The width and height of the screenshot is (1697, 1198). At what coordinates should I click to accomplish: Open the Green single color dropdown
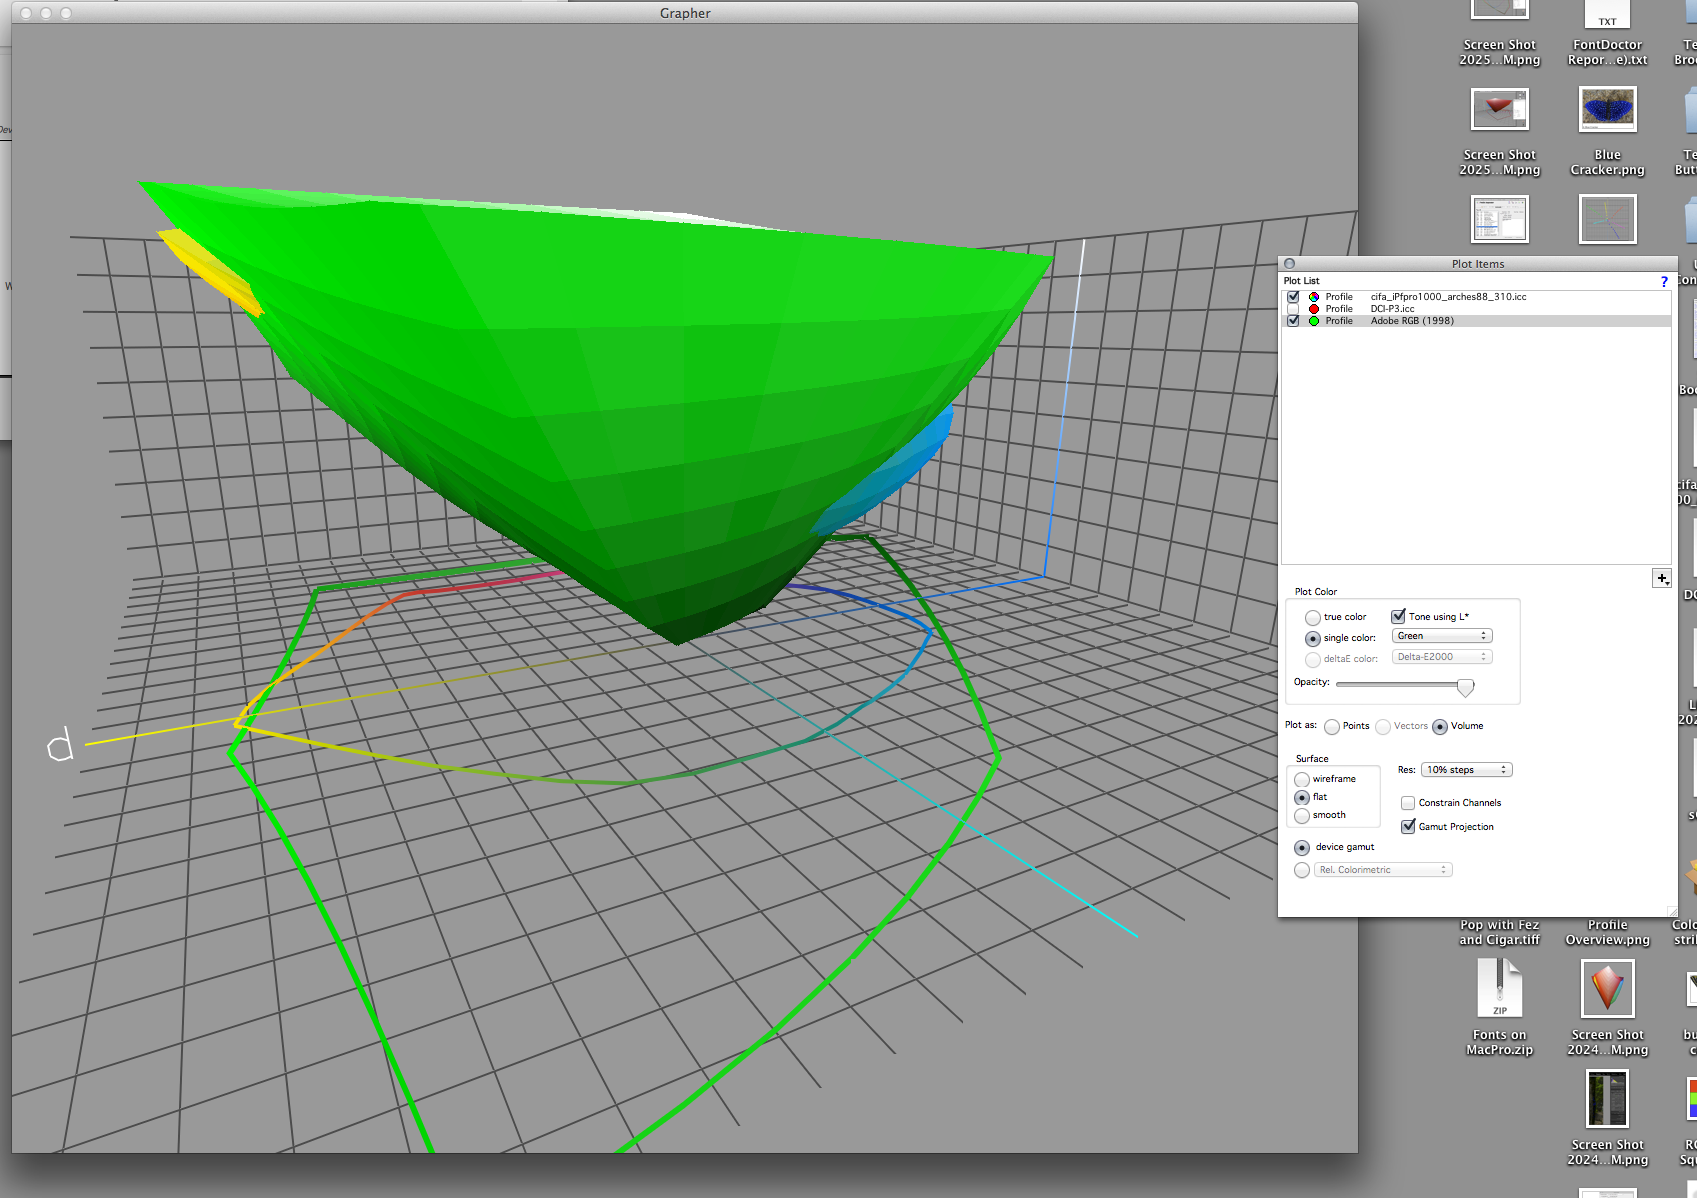(x=1442, y=636)
